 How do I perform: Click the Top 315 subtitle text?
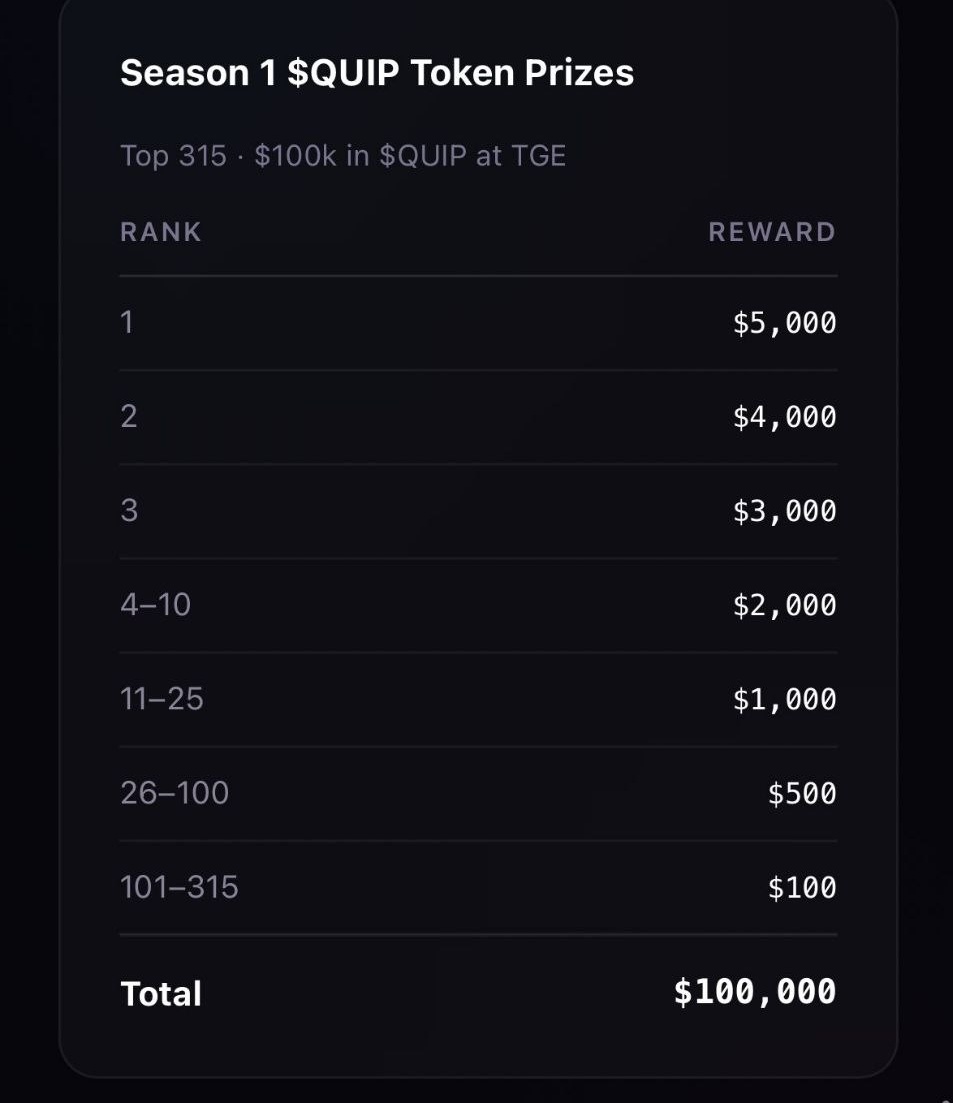click(343, 156)
